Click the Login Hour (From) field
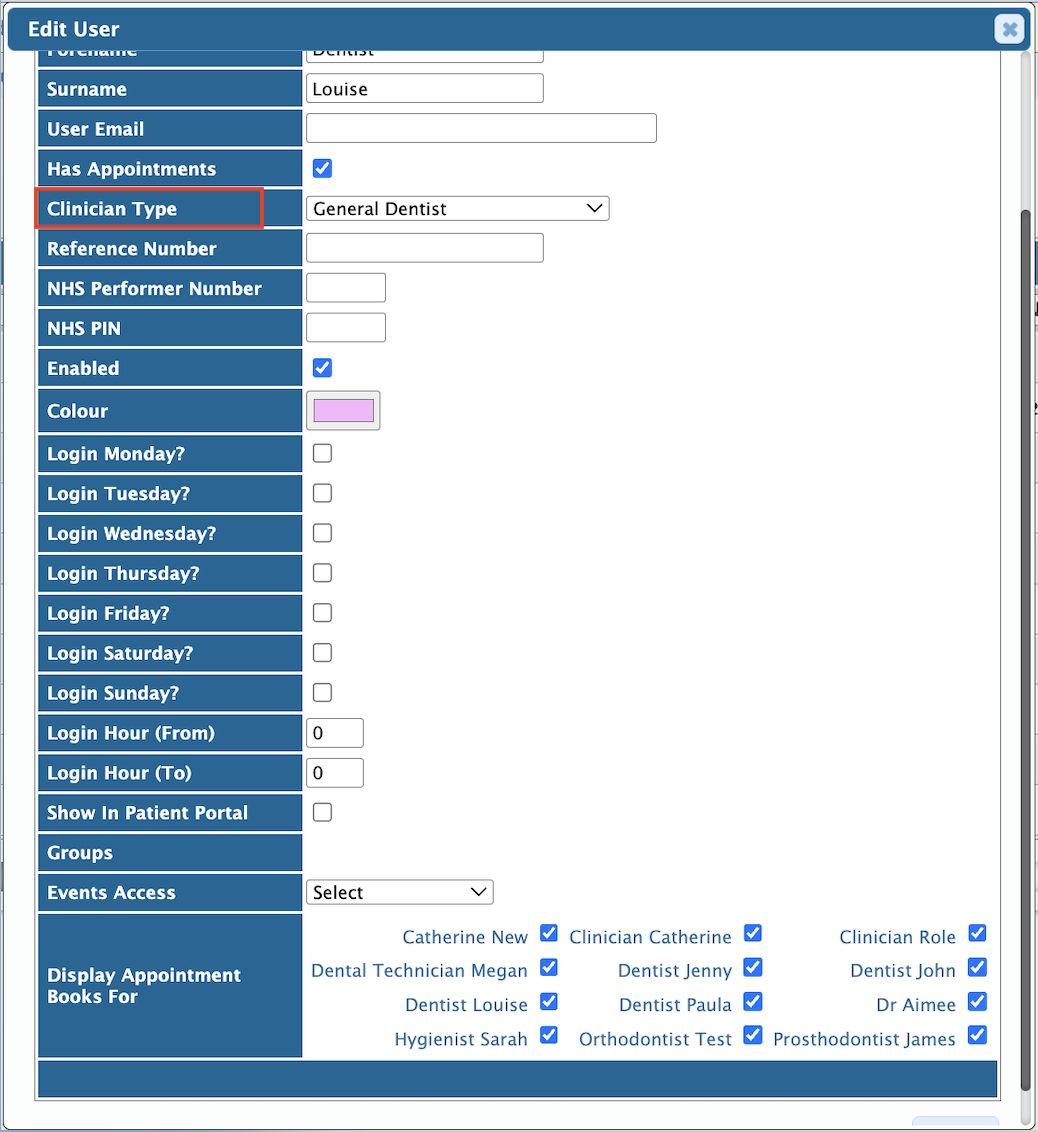Image resolution: width=1038 pixels, height=1132 pixels. 335,733
